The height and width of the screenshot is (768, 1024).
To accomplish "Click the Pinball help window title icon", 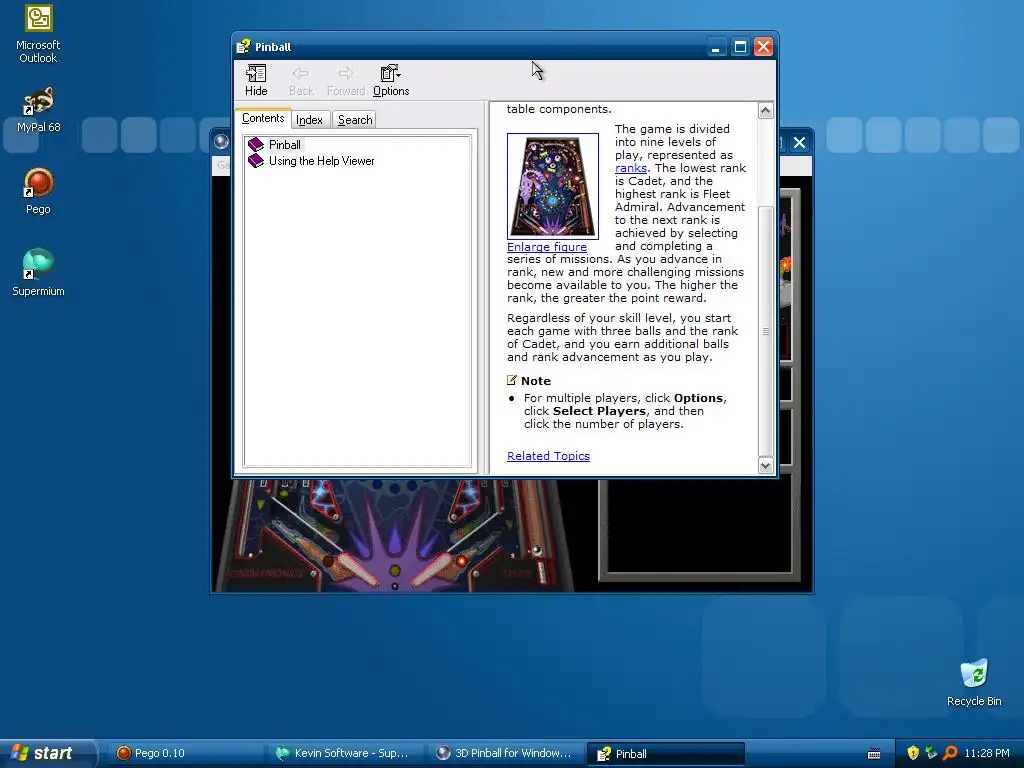I will [x=244, y=46].
